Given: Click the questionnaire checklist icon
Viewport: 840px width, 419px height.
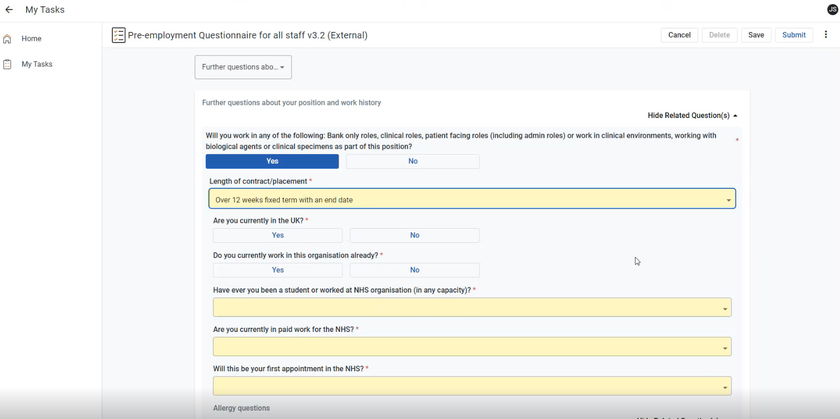Looking at the screenshot, I should [x=118, y=35].
